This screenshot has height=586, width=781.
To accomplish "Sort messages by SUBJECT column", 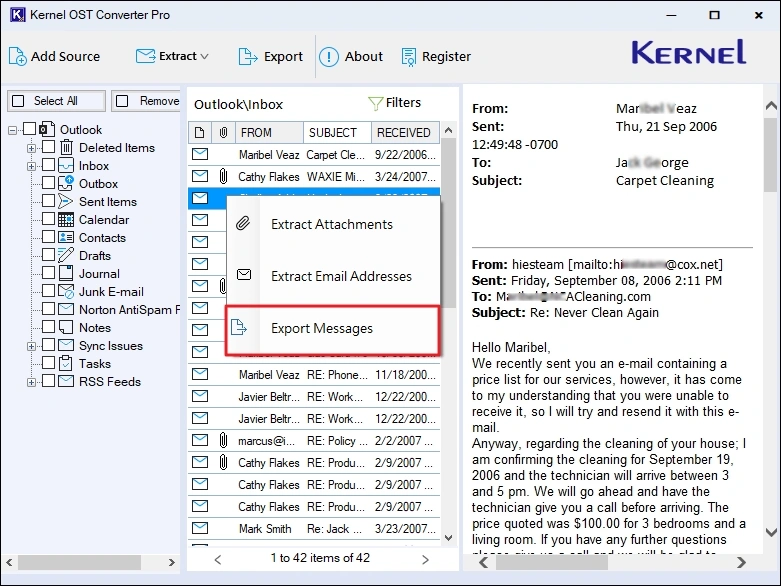I will 337,132.
